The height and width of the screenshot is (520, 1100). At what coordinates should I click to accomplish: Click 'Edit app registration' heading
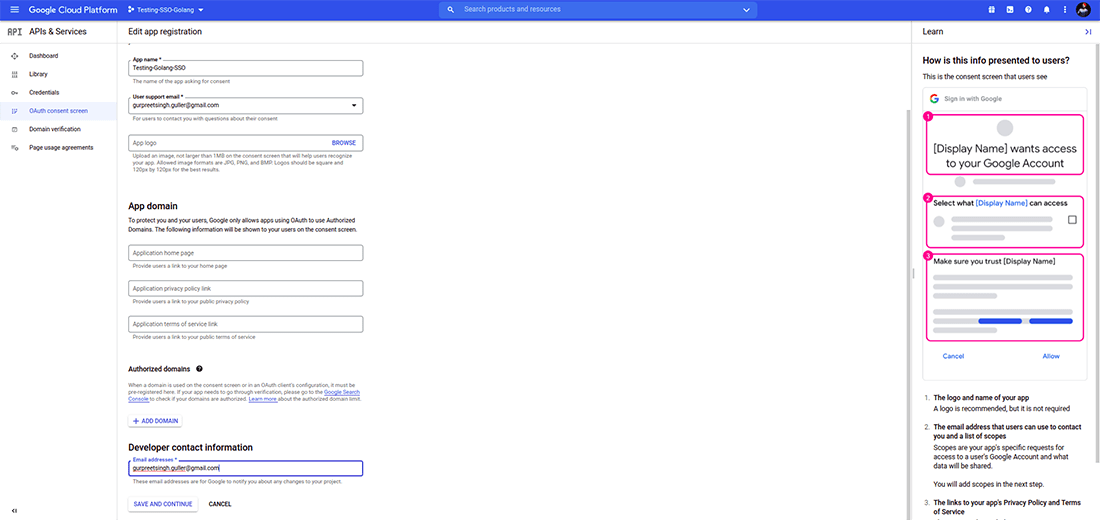165,32
